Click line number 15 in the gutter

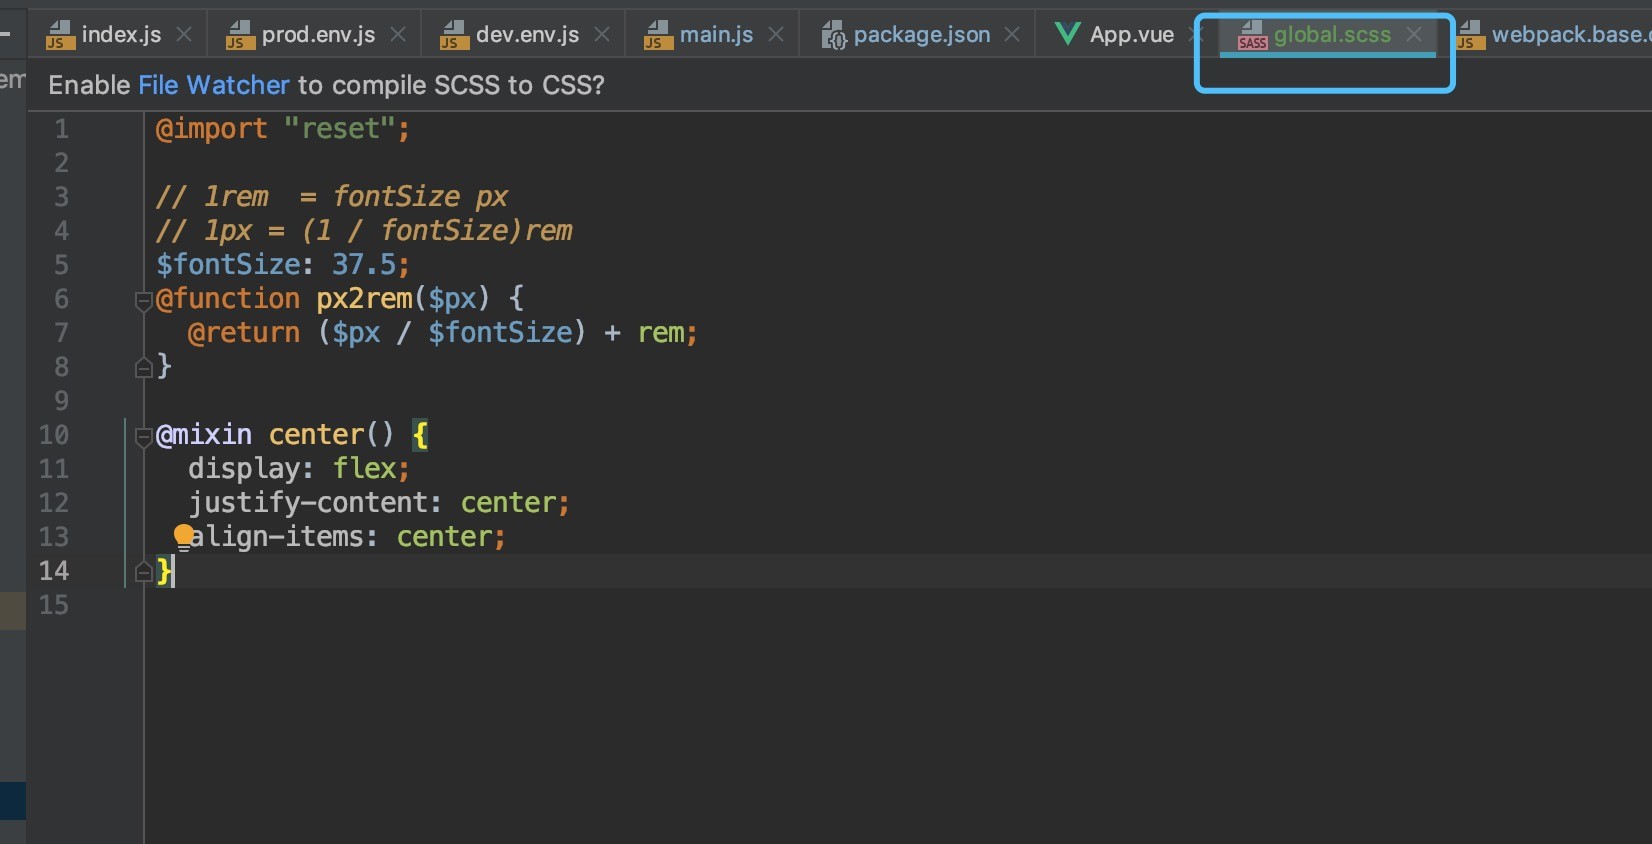tap(54, 605)
